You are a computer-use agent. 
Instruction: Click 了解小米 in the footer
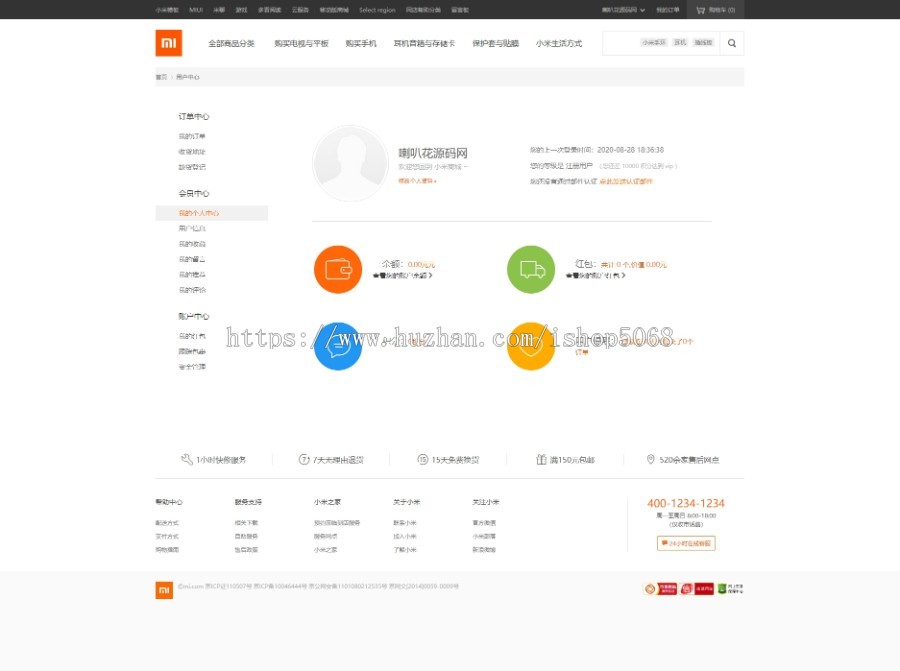(405, 550)
